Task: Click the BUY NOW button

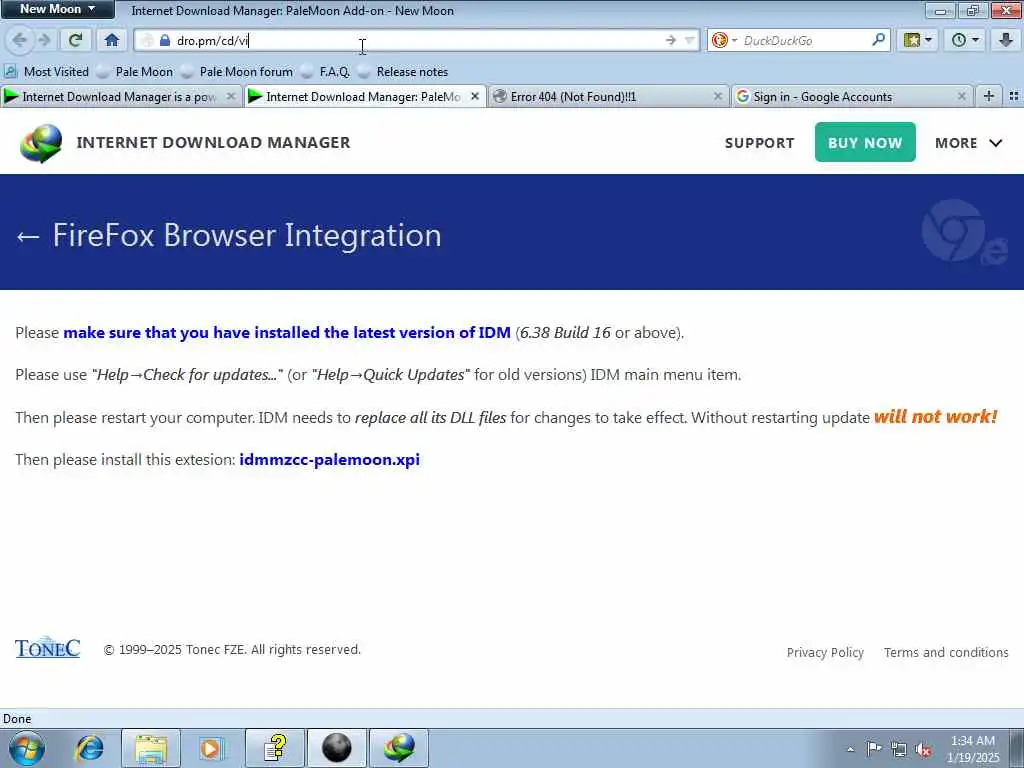Action: tap(865, 142)
